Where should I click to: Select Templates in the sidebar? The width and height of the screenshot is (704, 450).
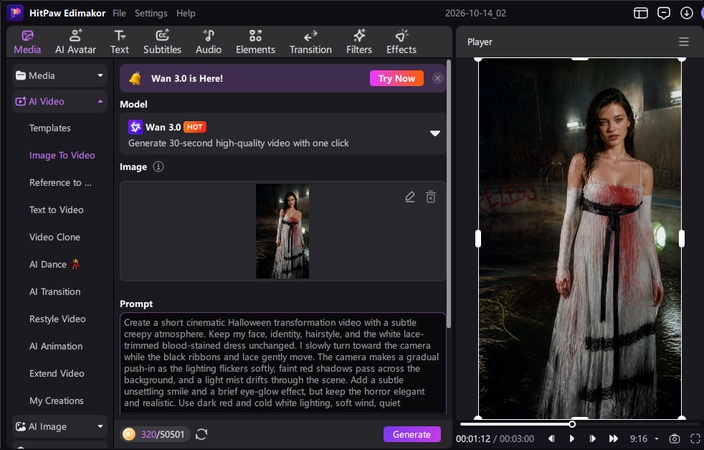point(50,128)
